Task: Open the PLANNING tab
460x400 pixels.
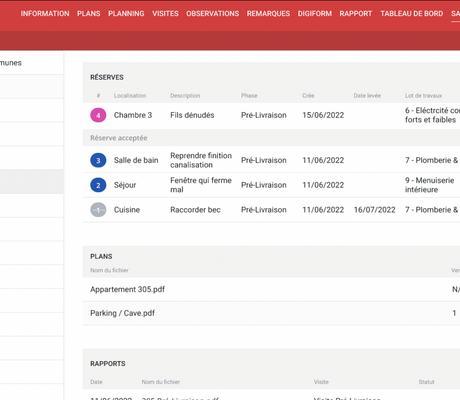Action: [x=126, y=14]
